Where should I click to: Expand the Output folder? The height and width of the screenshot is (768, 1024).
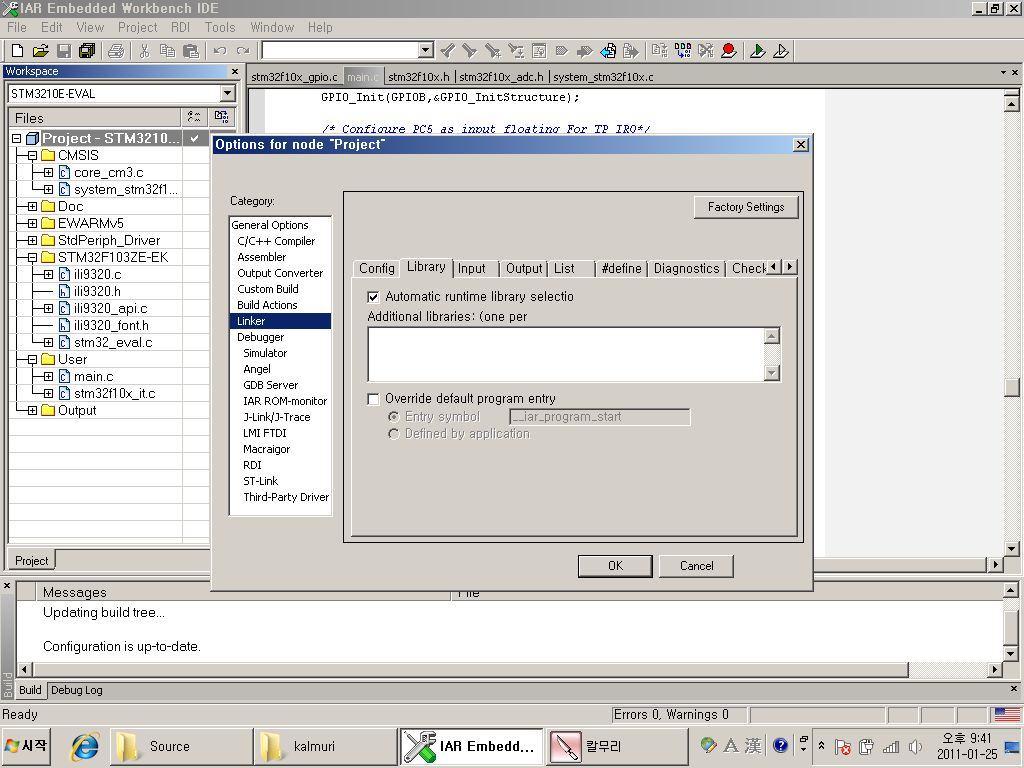point(32,410)
